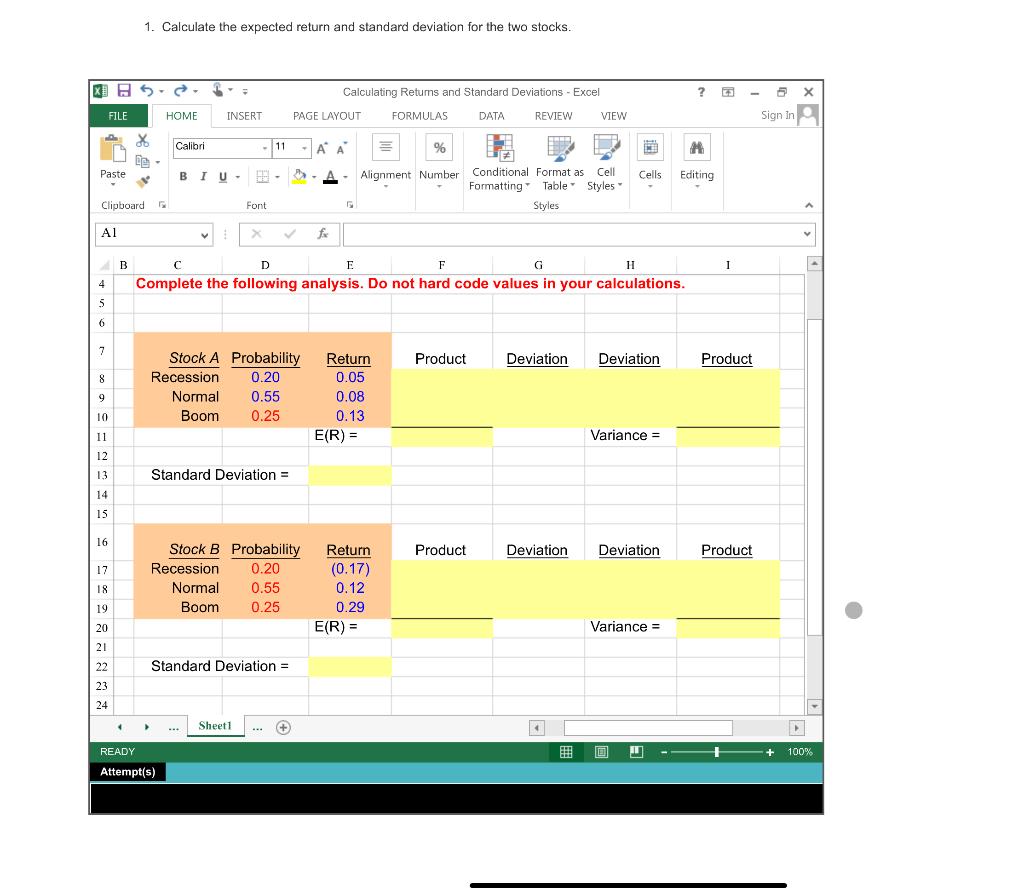Expand the underline style dropdown arrow

pos(238,177)
